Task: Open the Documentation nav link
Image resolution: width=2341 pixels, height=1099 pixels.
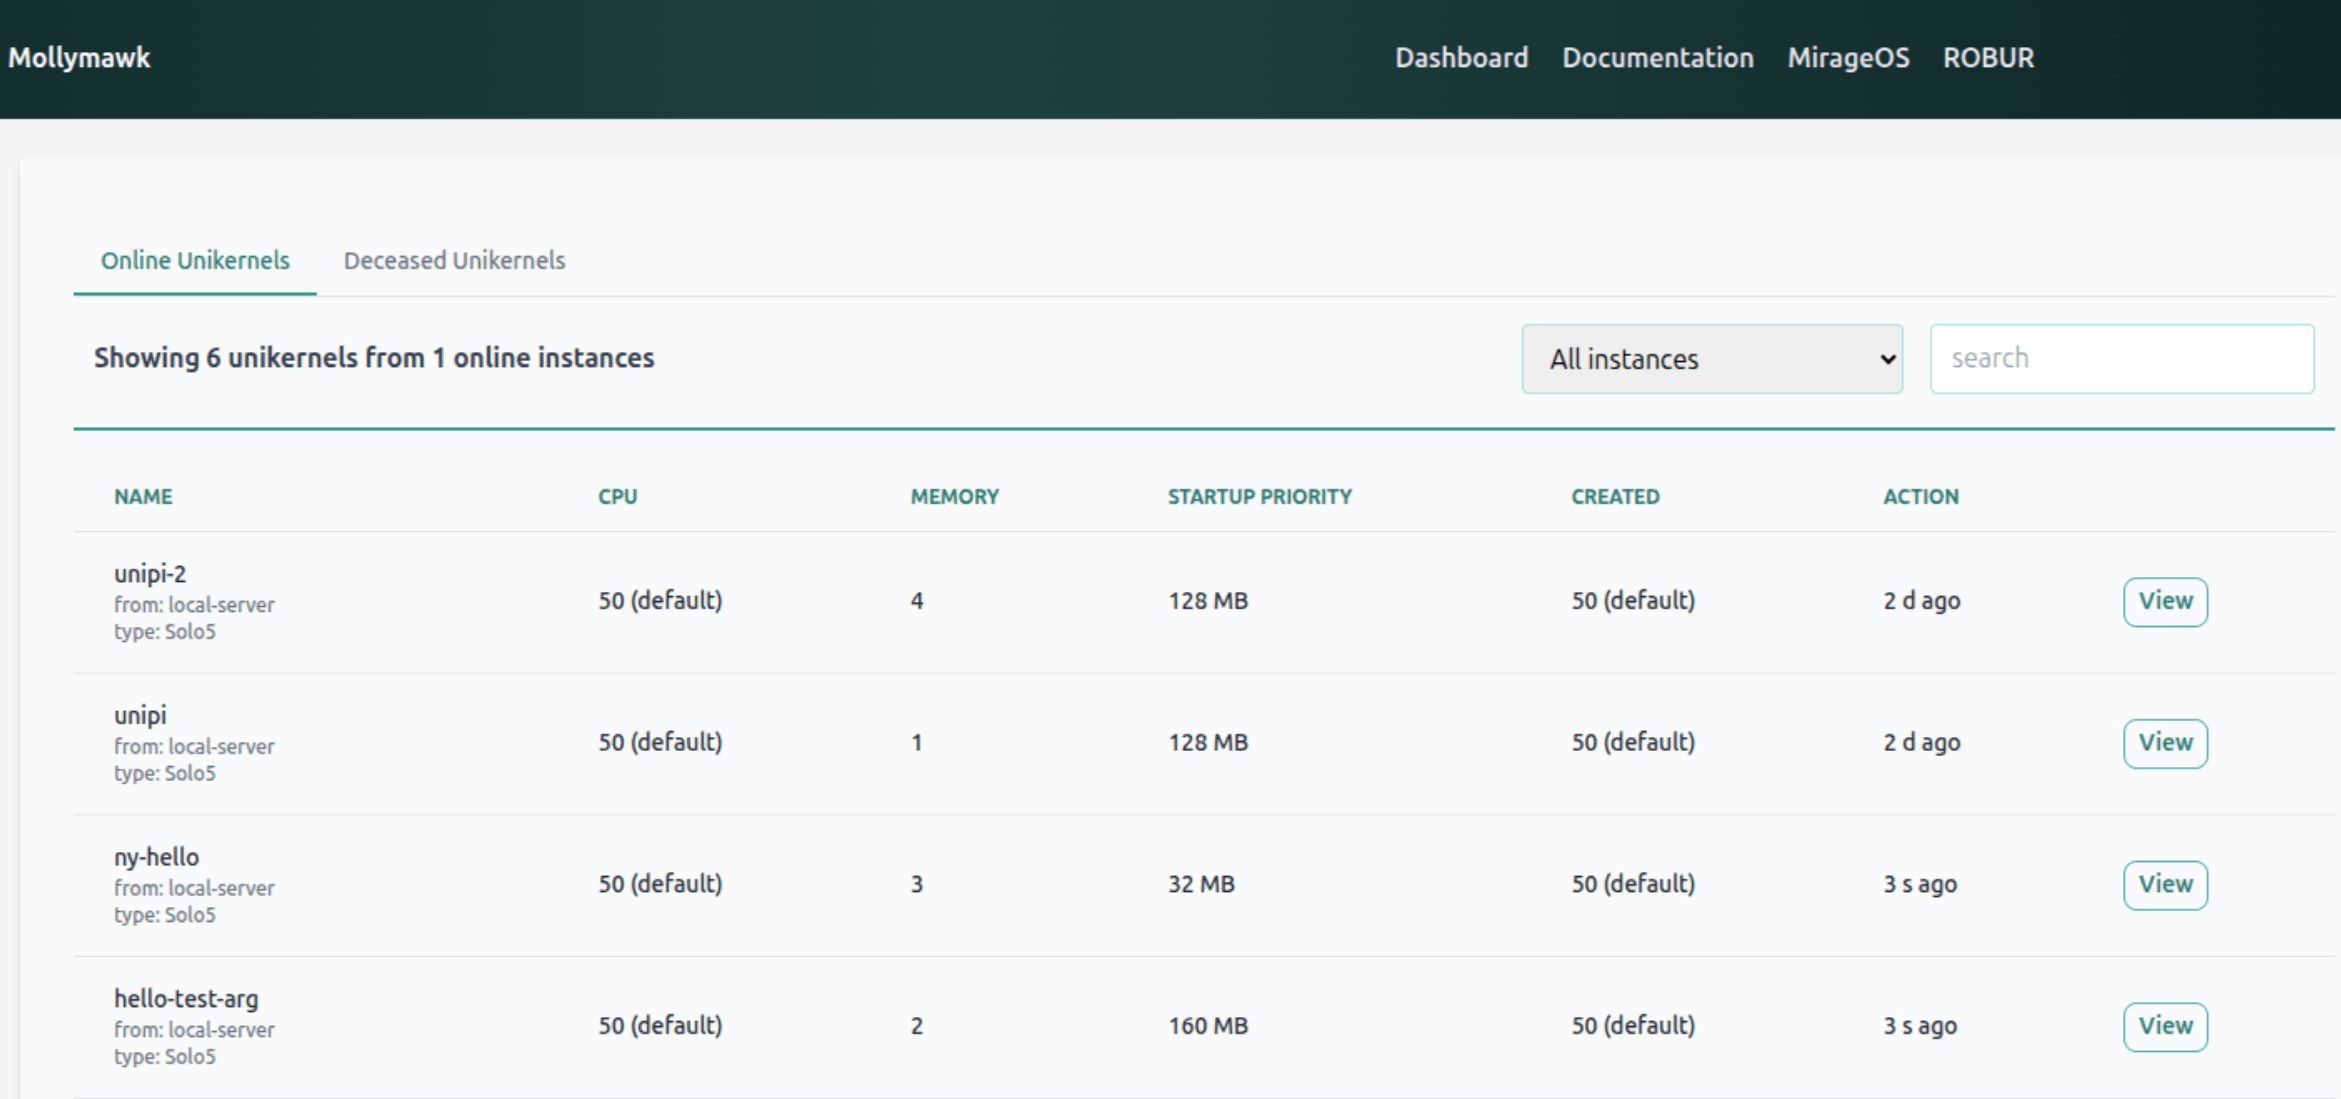Action: [x=1658, y=57]
